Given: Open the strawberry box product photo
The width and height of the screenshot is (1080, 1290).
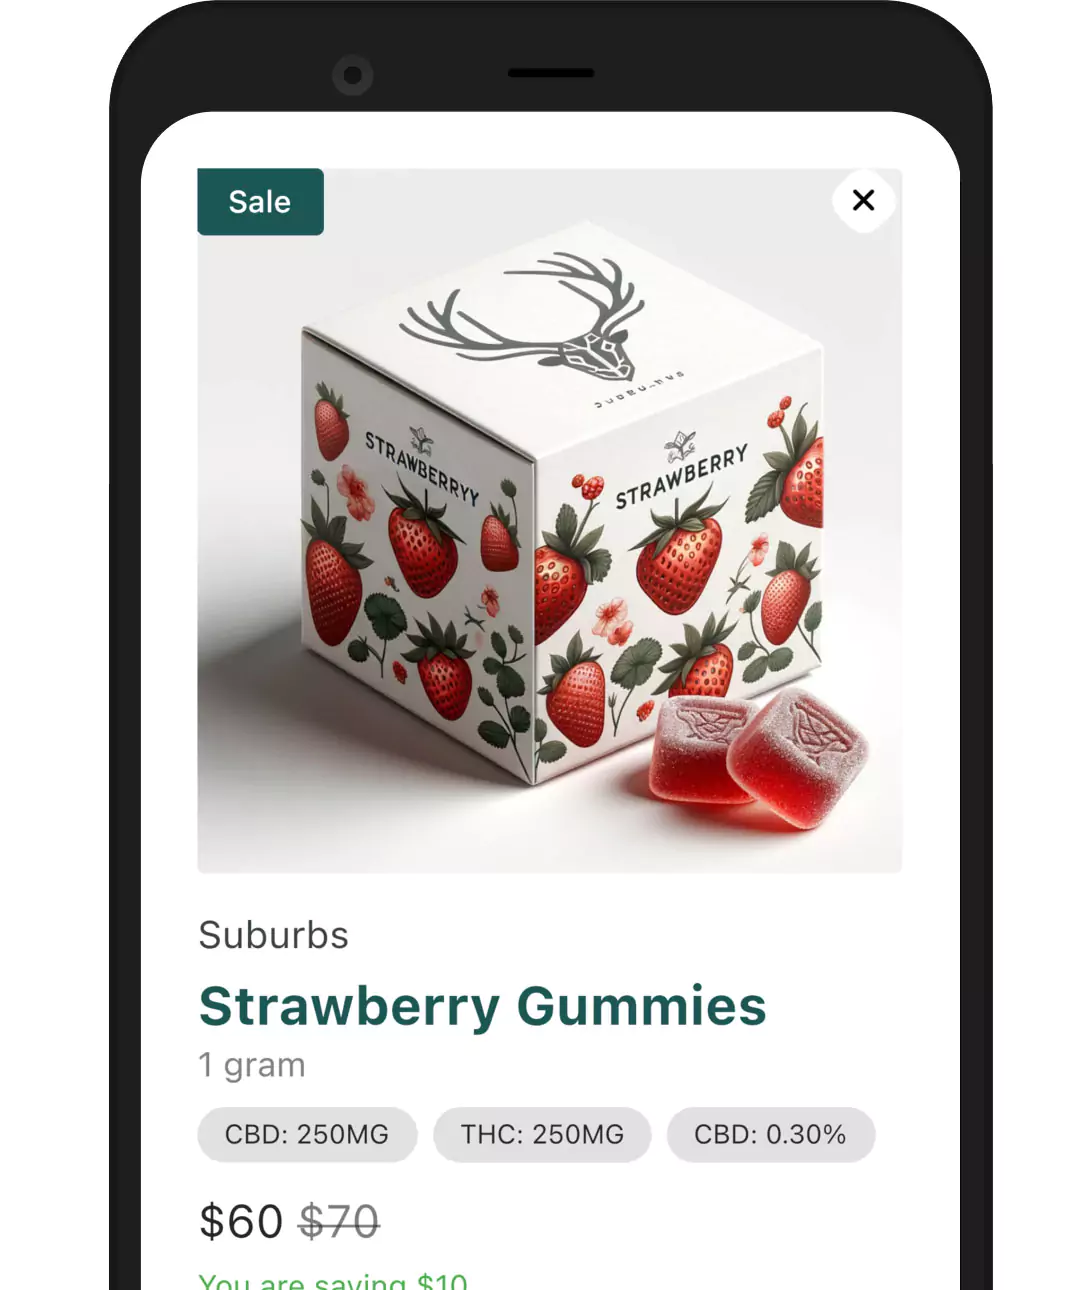Looking at the screenshot, I should pyautogui.click(x=549, y=520).
